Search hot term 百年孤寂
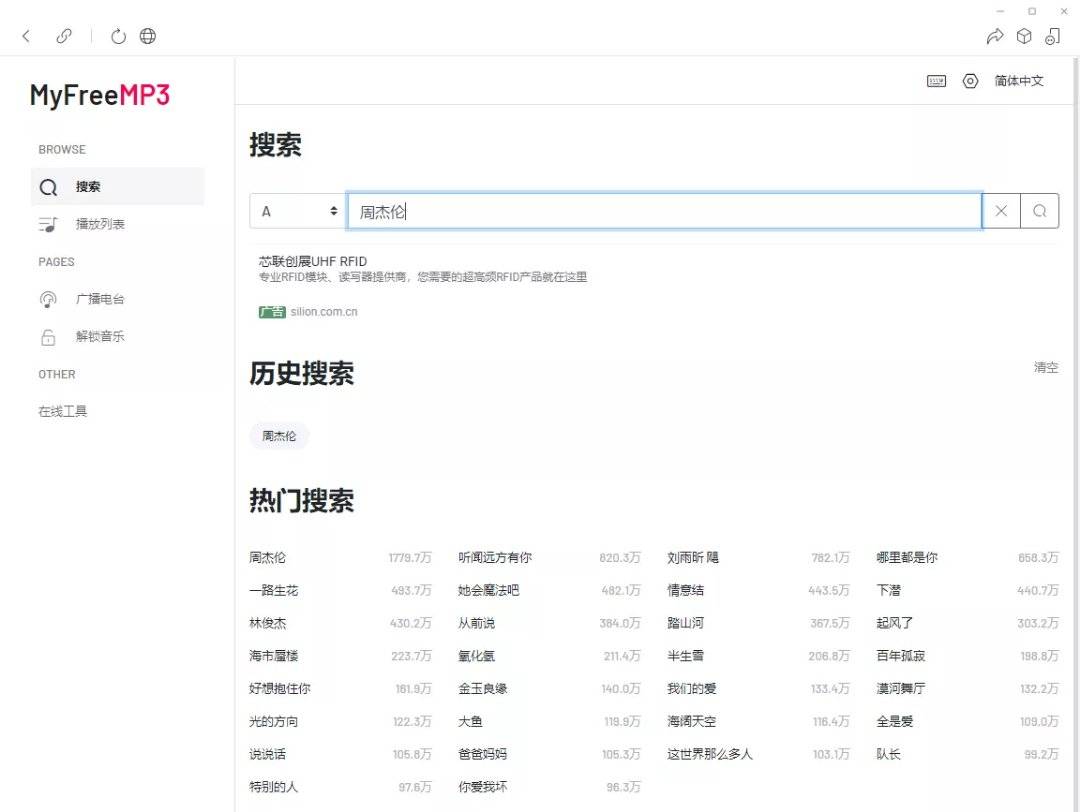The height and width of the screenshot is (812, 1080). click(x=901, y=656)
